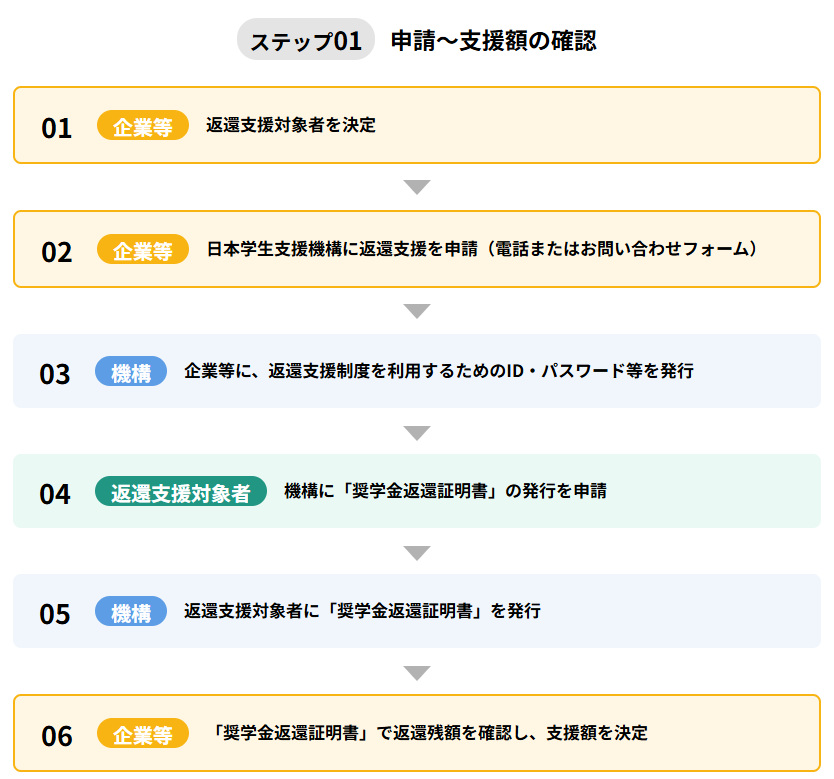
Task: Click the step number 05
Action: [55, 614]
